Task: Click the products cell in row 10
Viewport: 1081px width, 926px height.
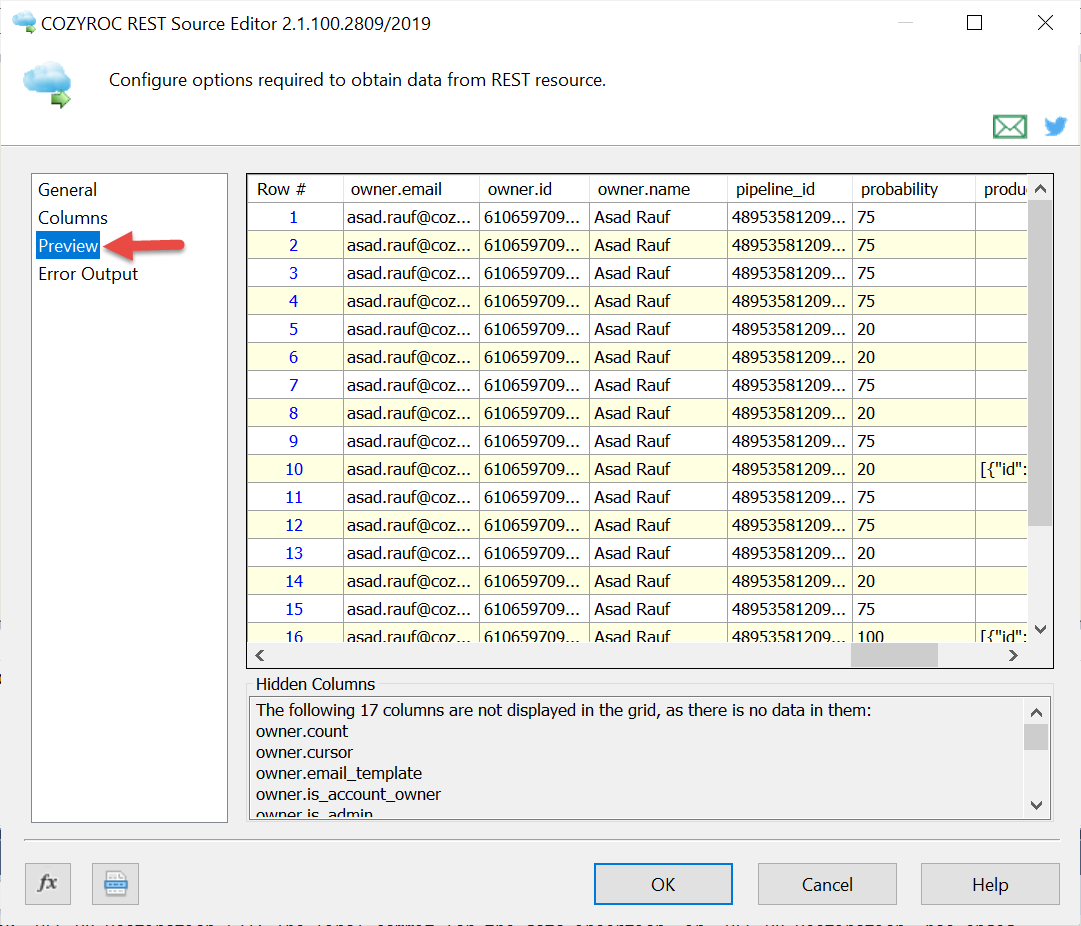Action: (1002, 469)
